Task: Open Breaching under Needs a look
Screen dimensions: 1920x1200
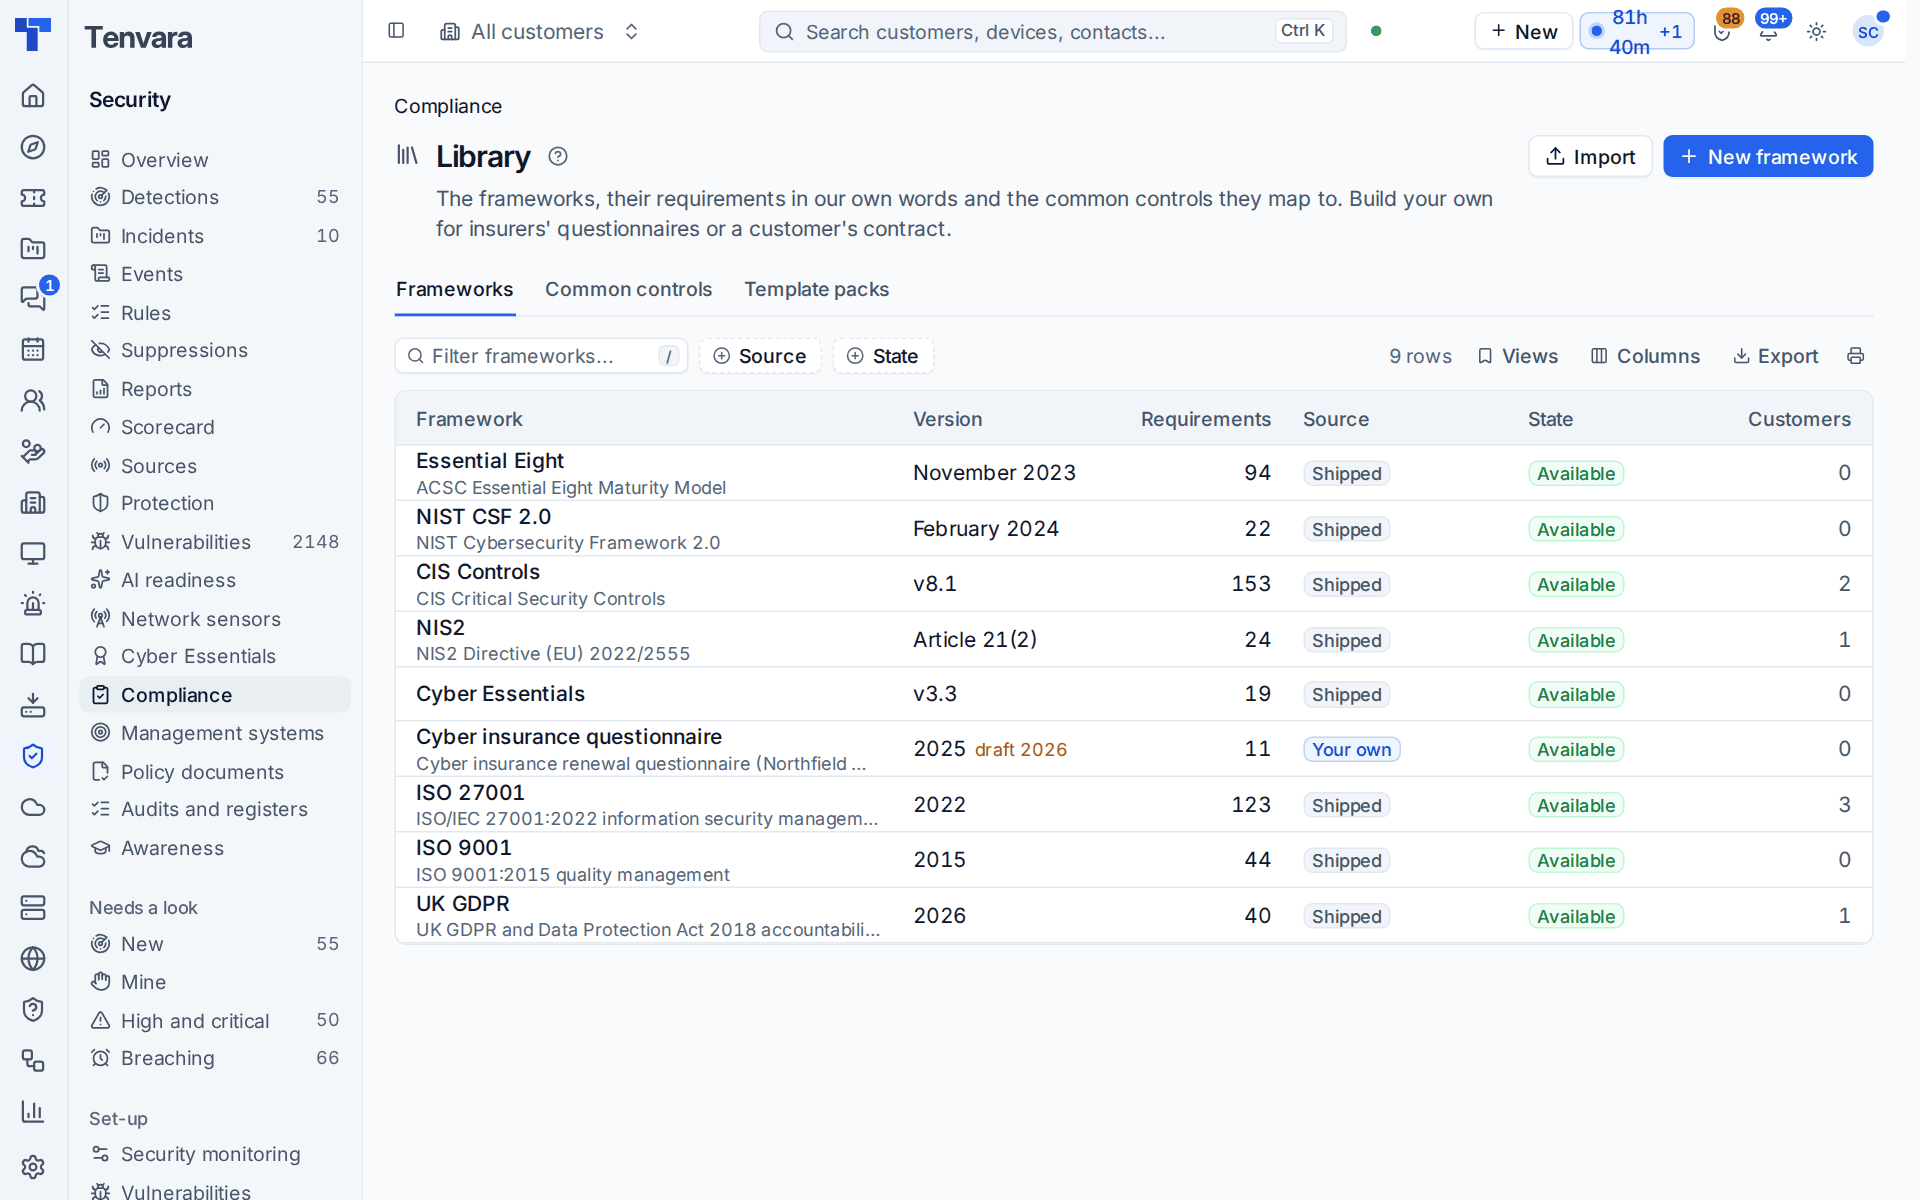Action: tap(215, 1058)
